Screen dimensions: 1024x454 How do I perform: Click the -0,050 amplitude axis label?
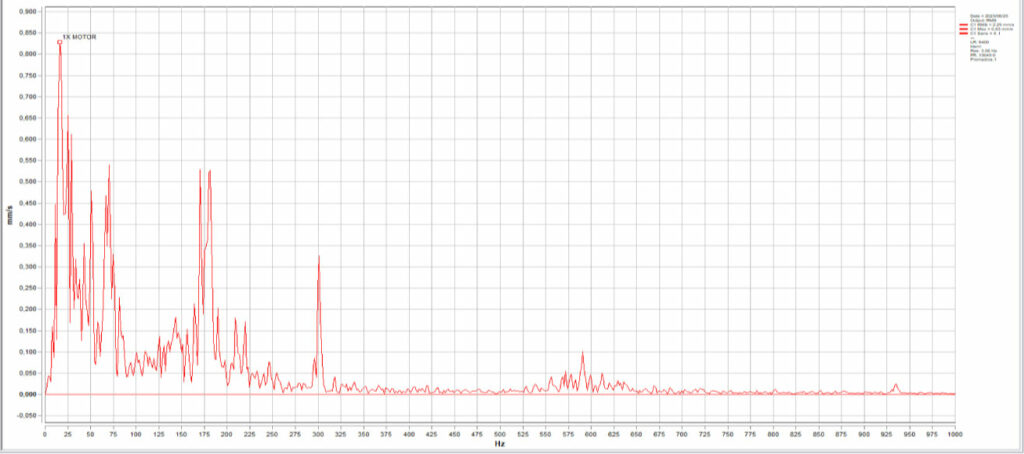pos(27,415)
